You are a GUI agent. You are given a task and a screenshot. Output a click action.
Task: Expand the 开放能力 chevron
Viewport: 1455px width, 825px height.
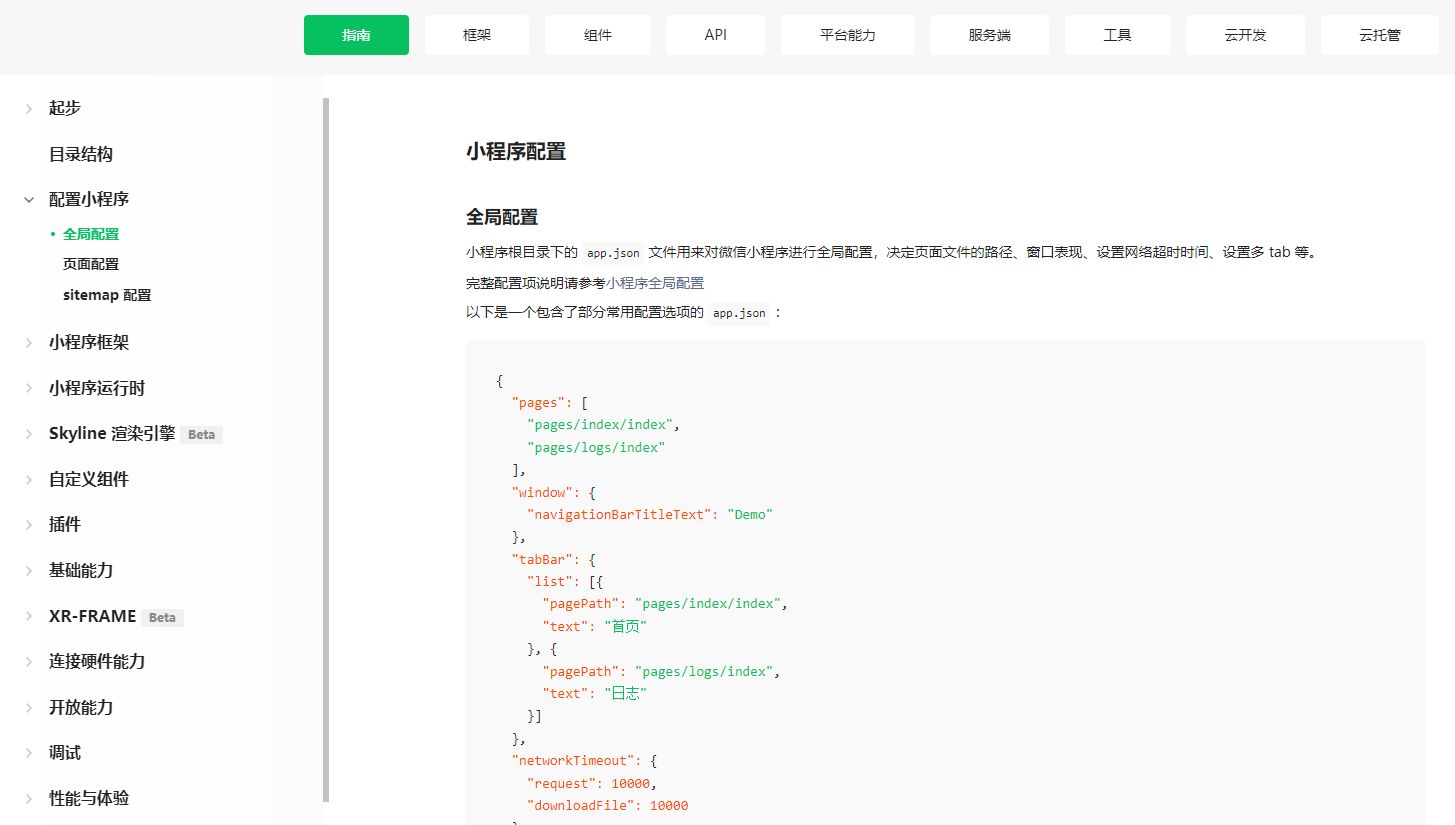coord(29,707)
